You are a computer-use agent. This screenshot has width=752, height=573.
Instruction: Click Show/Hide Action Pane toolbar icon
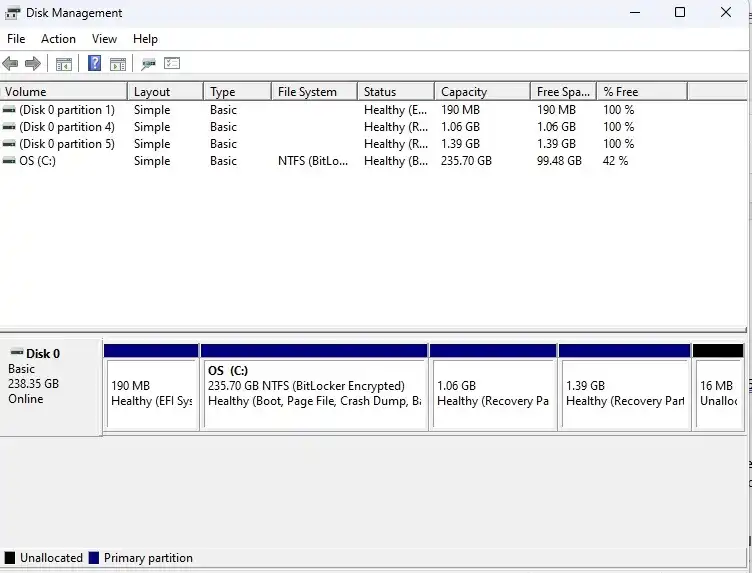[118, 64]
